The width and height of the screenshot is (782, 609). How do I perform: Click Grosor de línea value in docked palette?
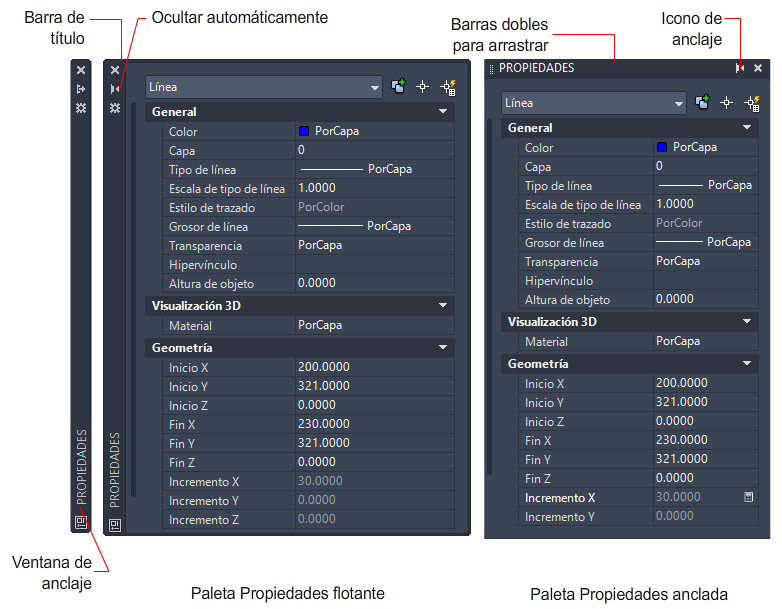[x=706, y=242]
